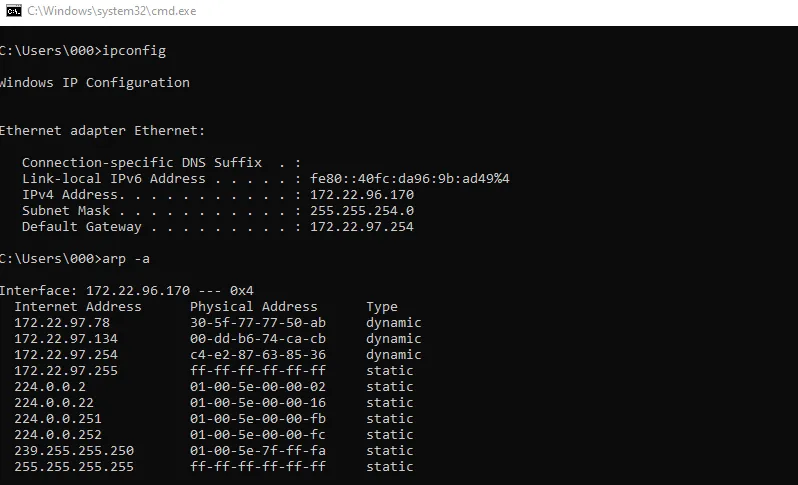This screenshot has width=798, height=485.
Task: Click the ARP entry 224.0.0.251
Action: coord(58,418)
